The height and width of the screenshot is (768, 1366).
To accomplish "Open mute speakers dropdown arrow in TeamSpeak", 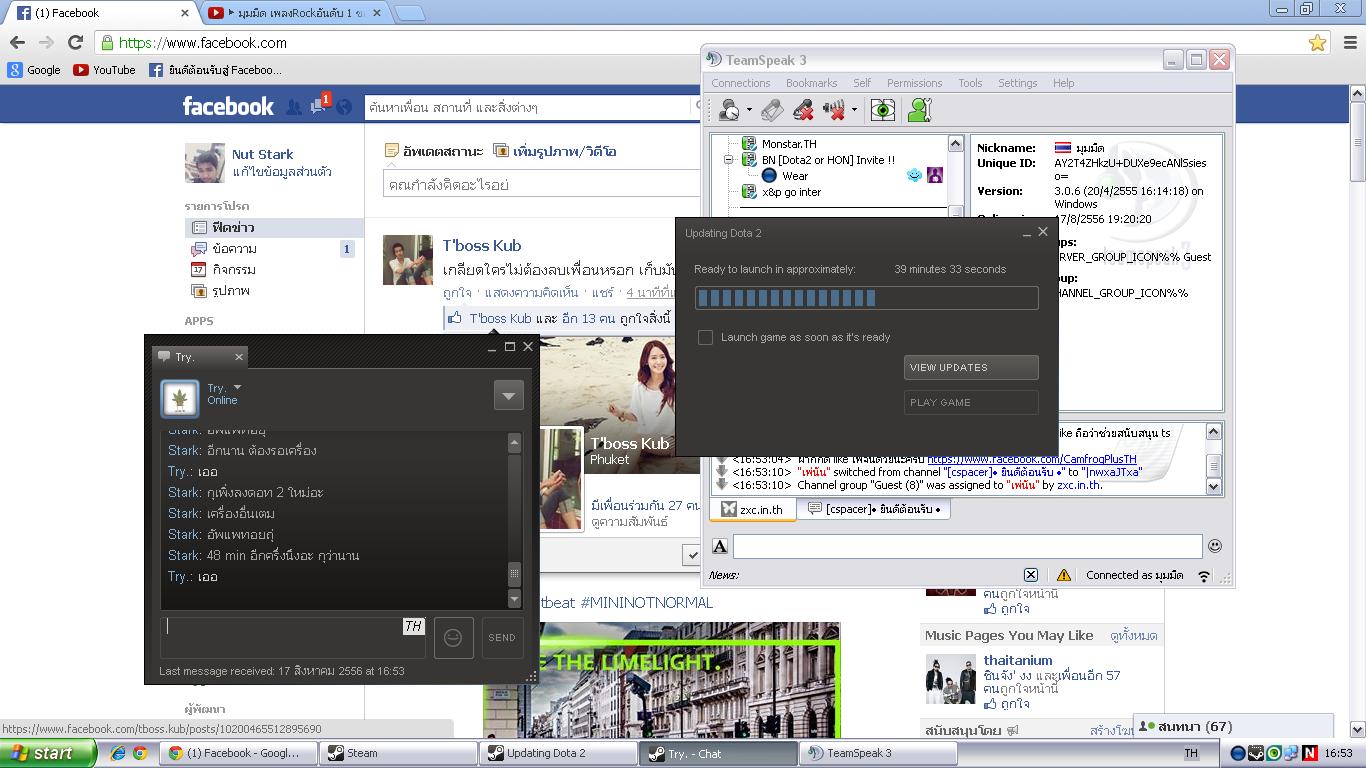I will click(x=854, y=110).
